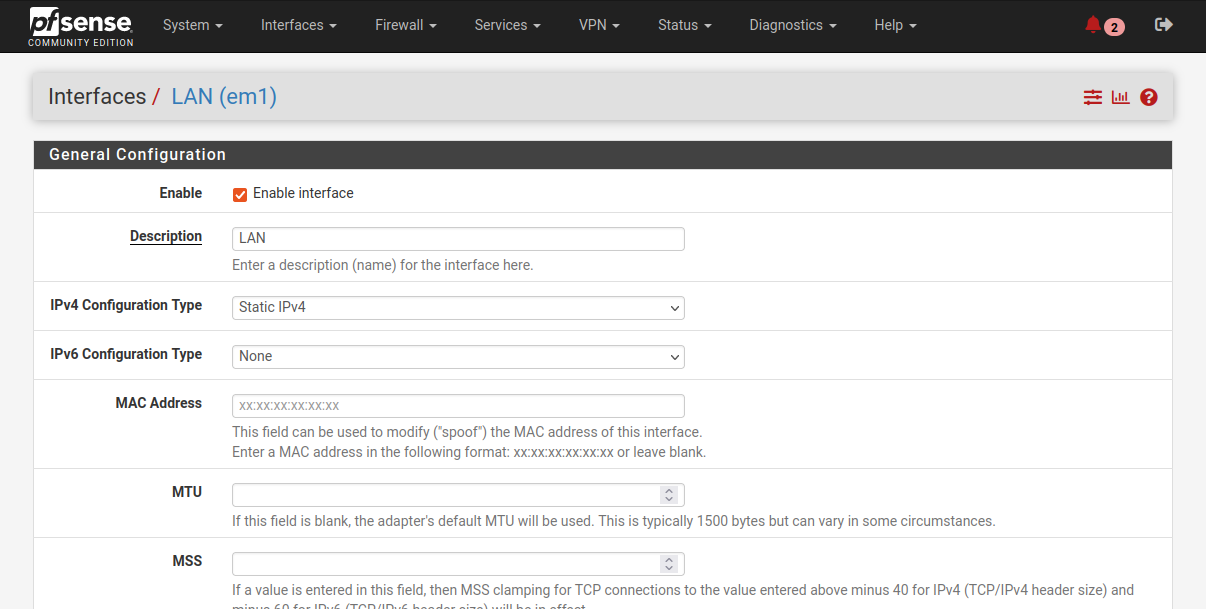
Task: Click the notification count badge showing 2
Action: [x=1114, y=27]
